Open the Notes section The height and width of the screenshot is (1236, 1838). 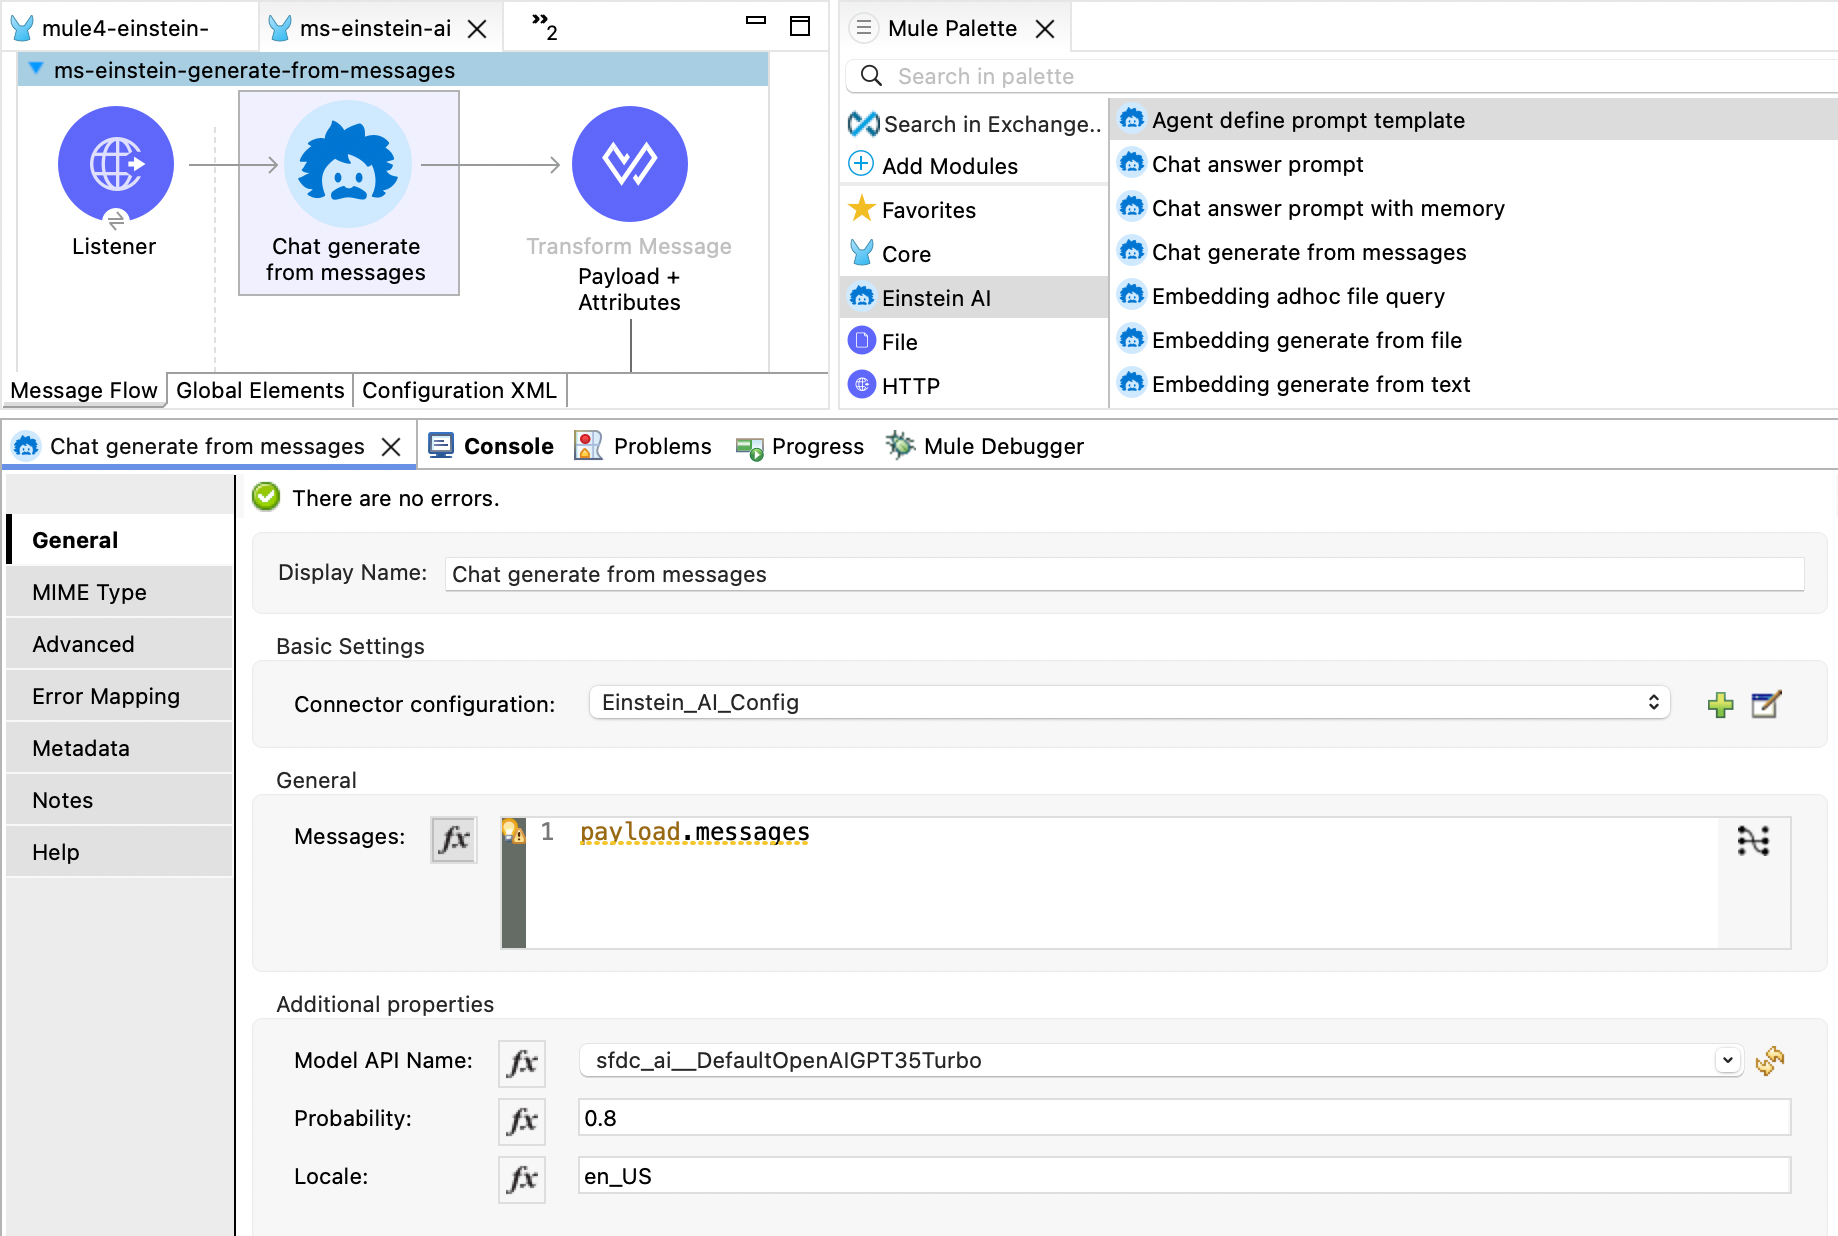[120, 800]
